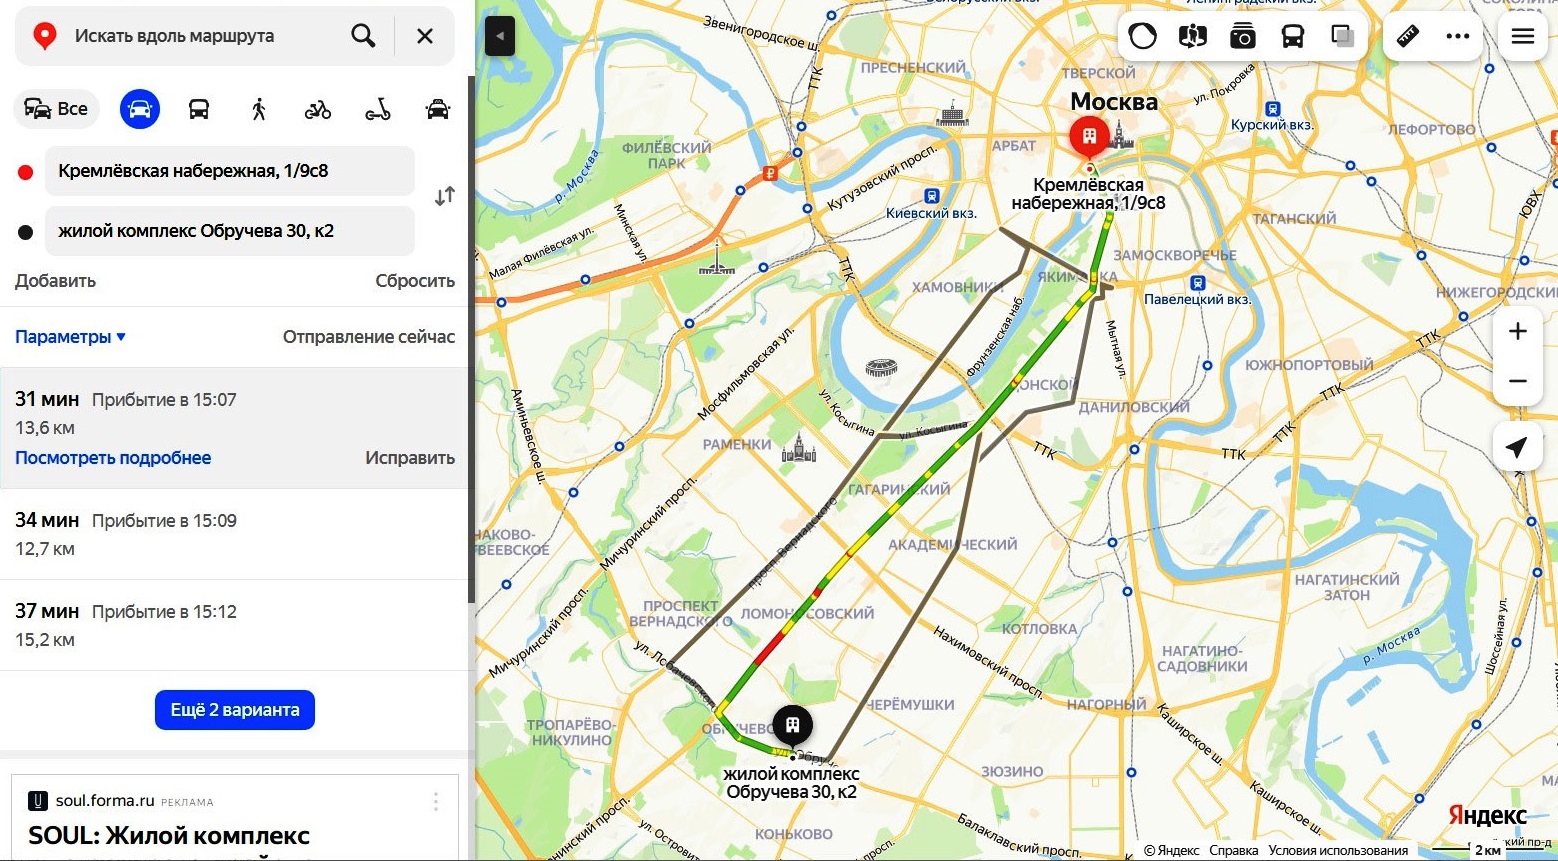Screen dimensions: 1558x861
Task: Open the more tools three-dots menu
Action: click(1458, 37)
